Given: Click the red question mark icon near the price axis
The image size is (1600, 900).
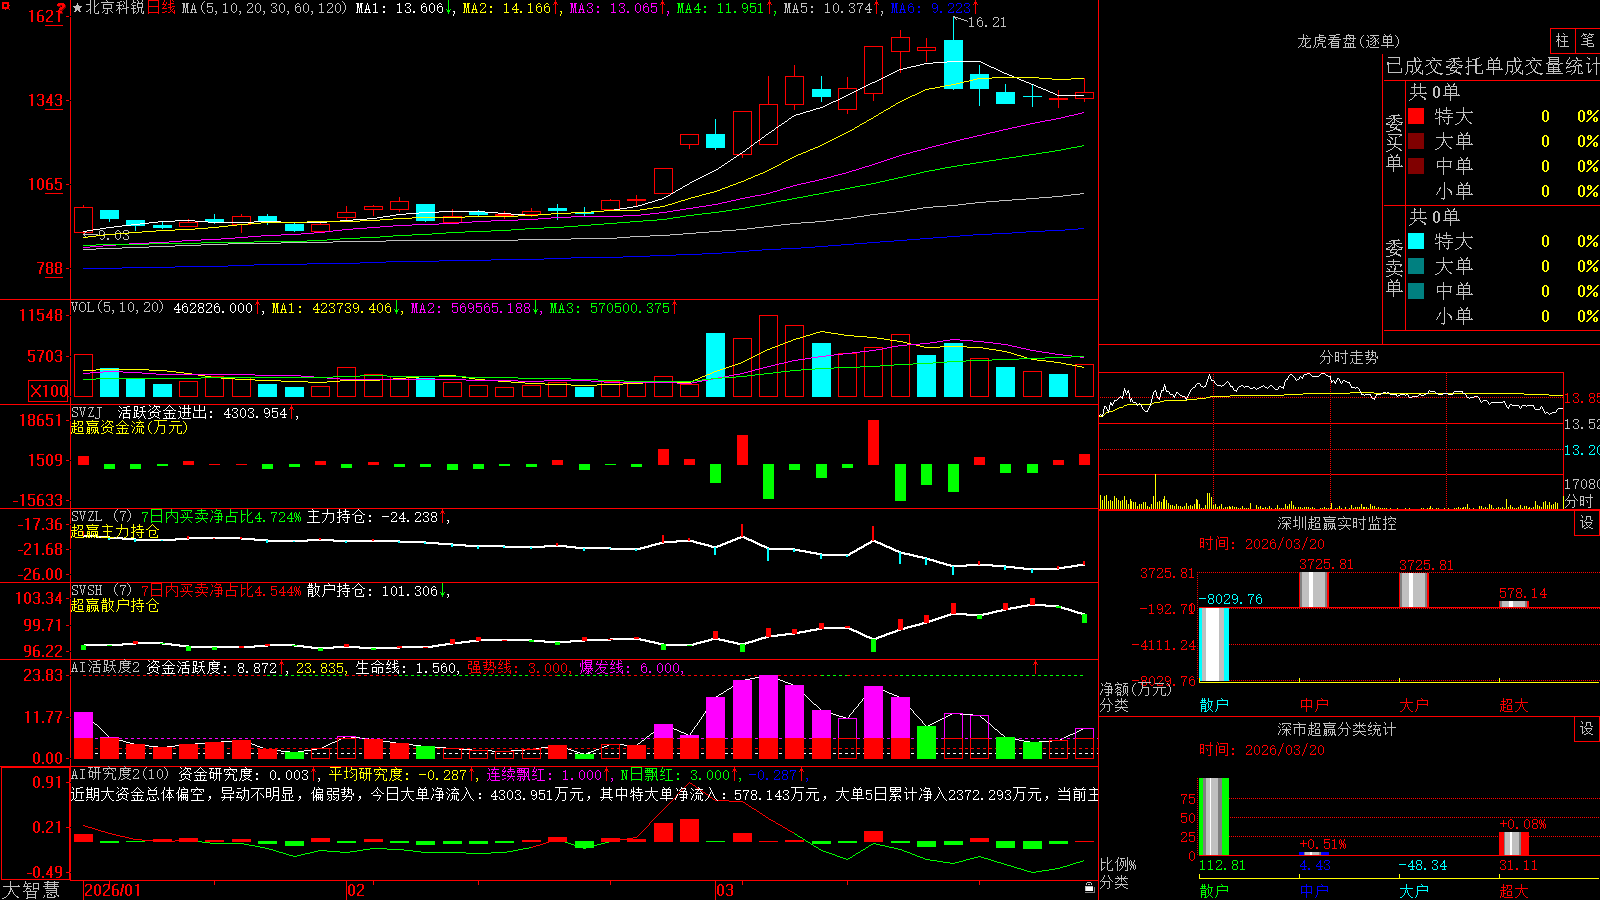Looking at the screenshot, I should [61, 10].
